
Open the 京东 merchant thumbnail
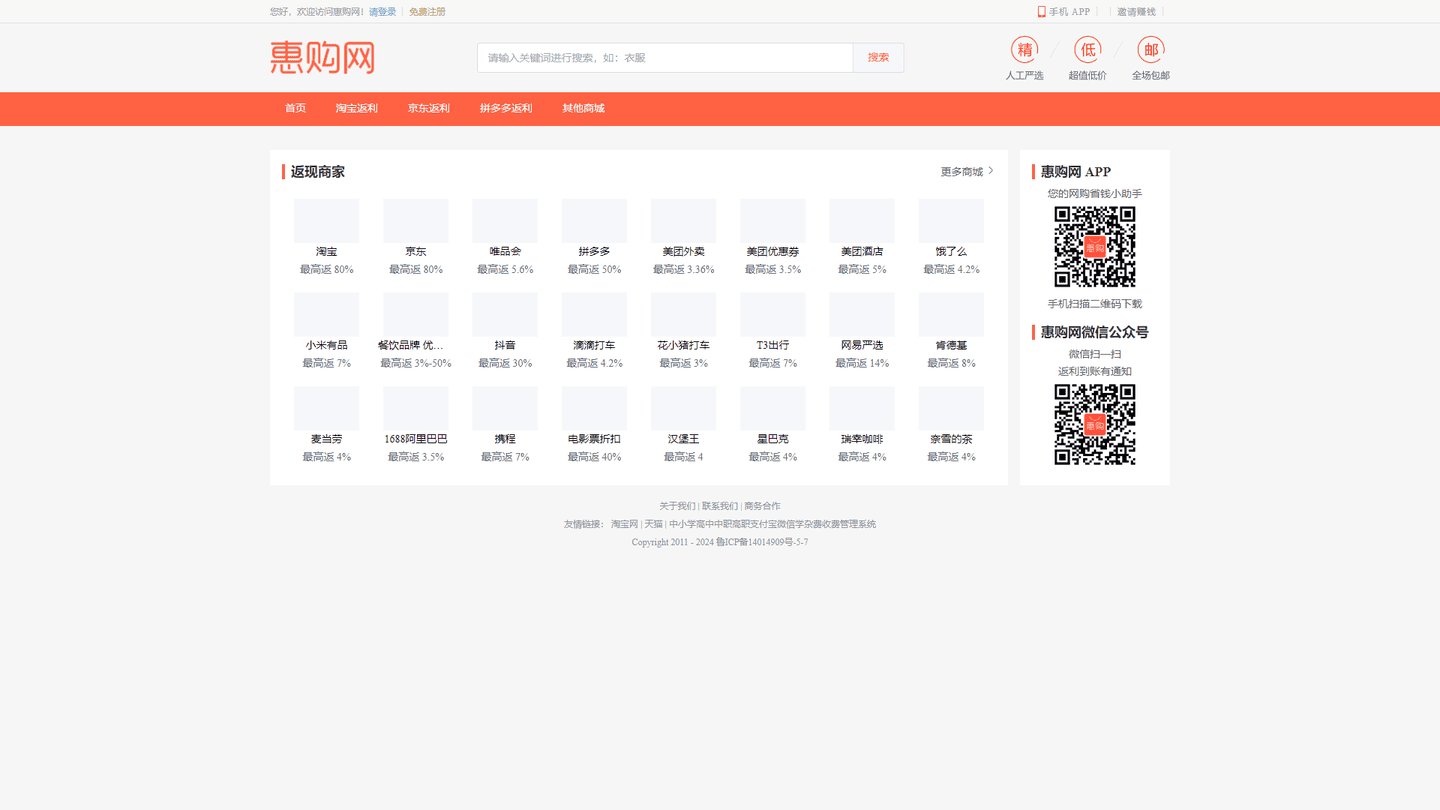tap(416, 221)
